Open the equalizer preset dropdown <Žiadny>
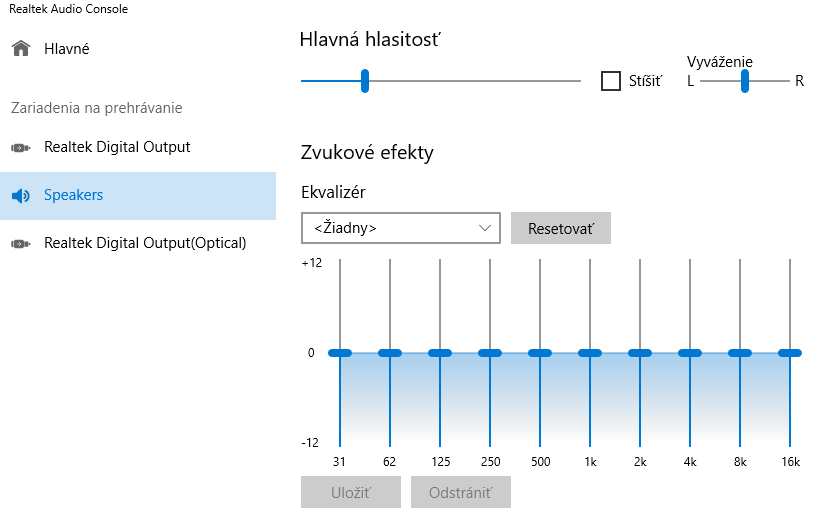 coord(400,228)
